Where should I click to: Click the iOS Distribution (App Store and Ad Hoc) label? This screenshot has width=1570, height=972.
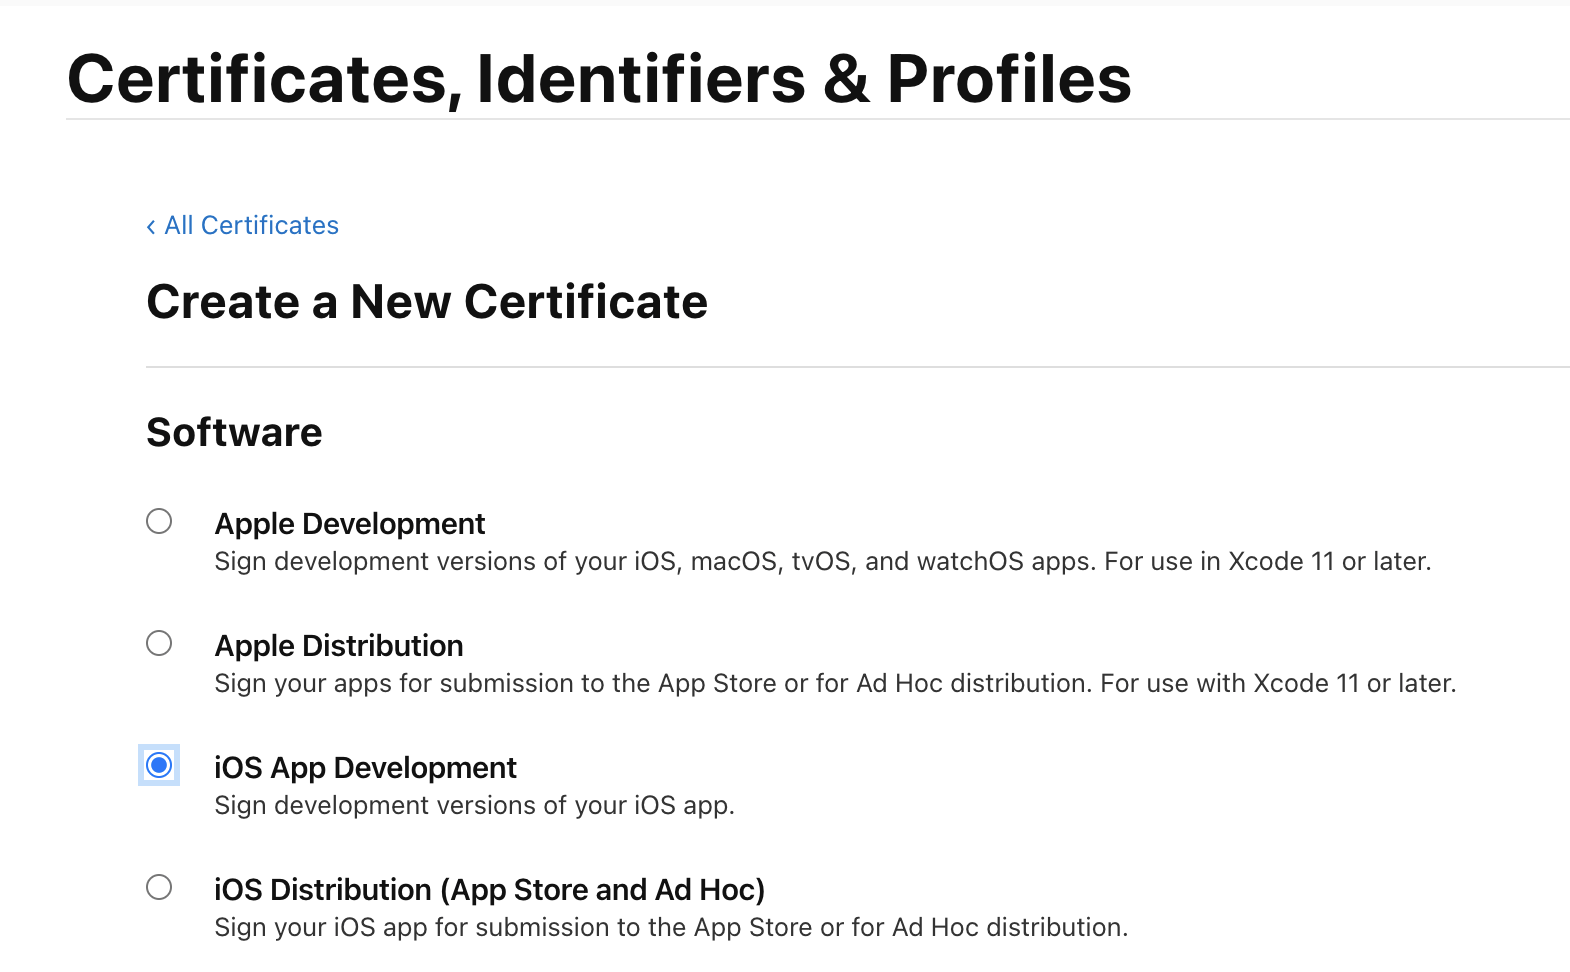(489, 890)
